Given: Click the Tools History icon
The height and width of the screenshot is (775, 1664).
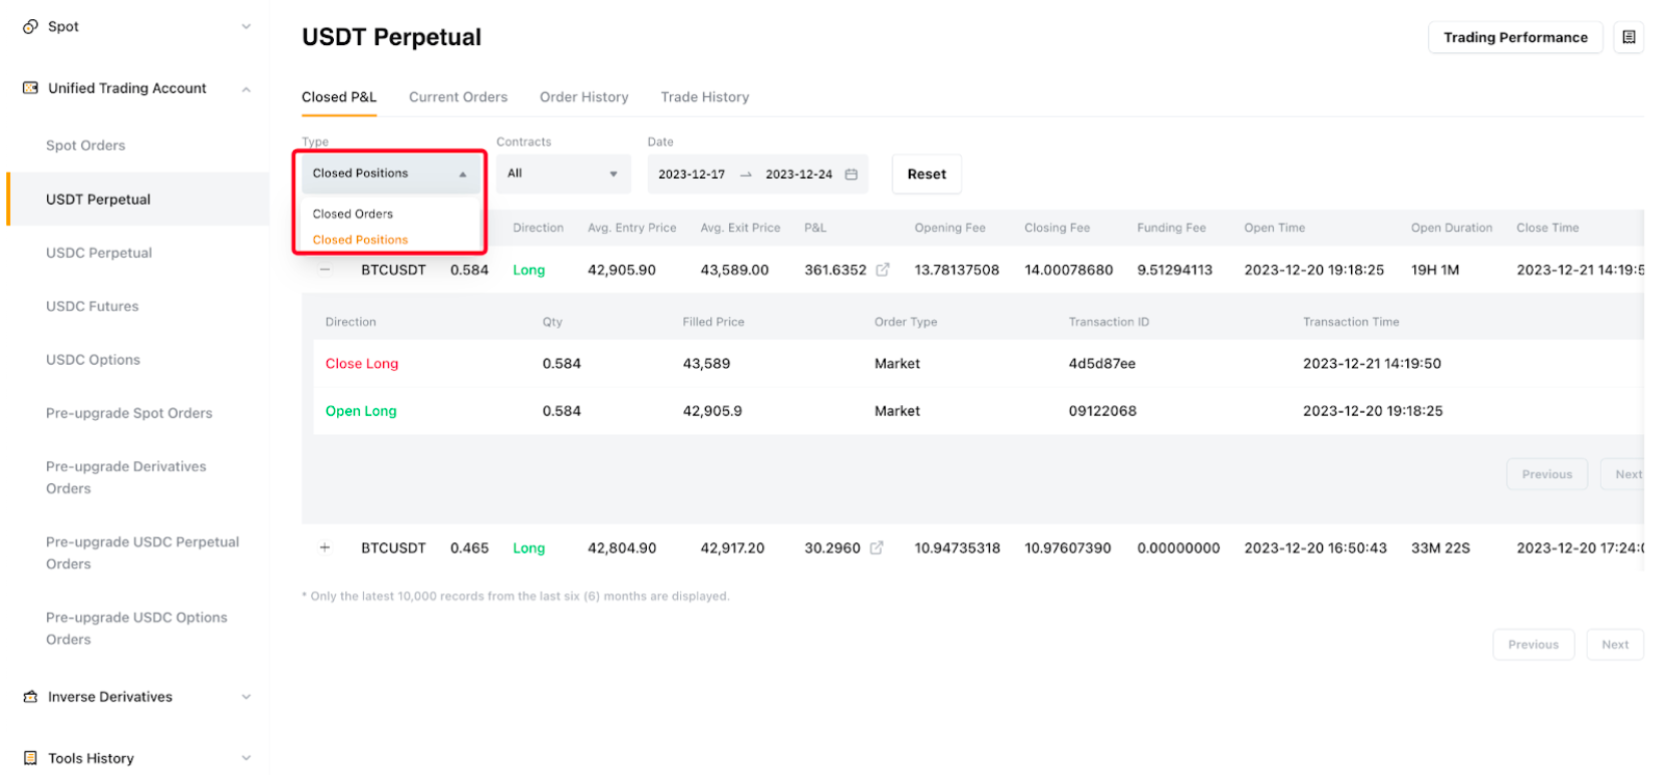Looking at the screenshot, I should (x=30, y=758).
